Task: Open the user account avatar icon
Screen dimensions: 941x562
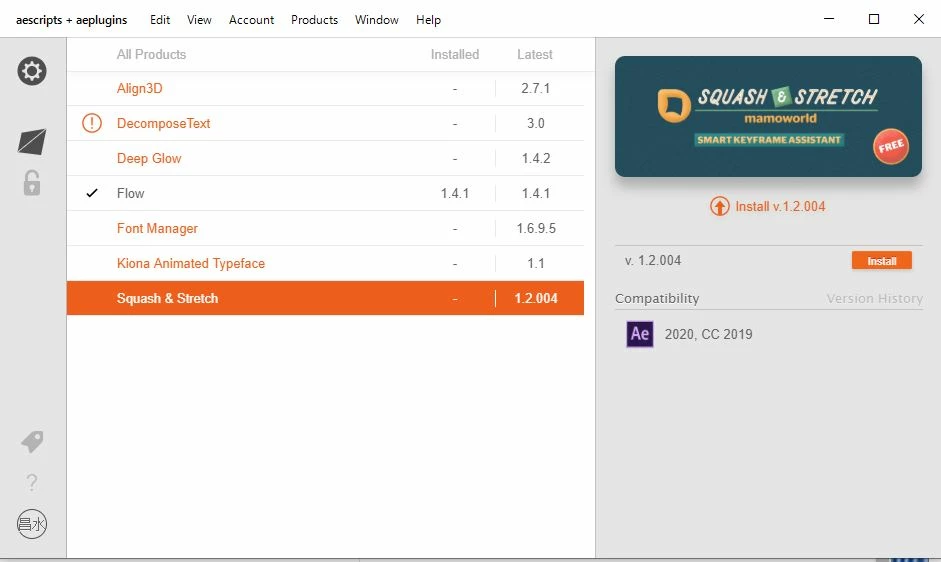Action: click(32, 524)
